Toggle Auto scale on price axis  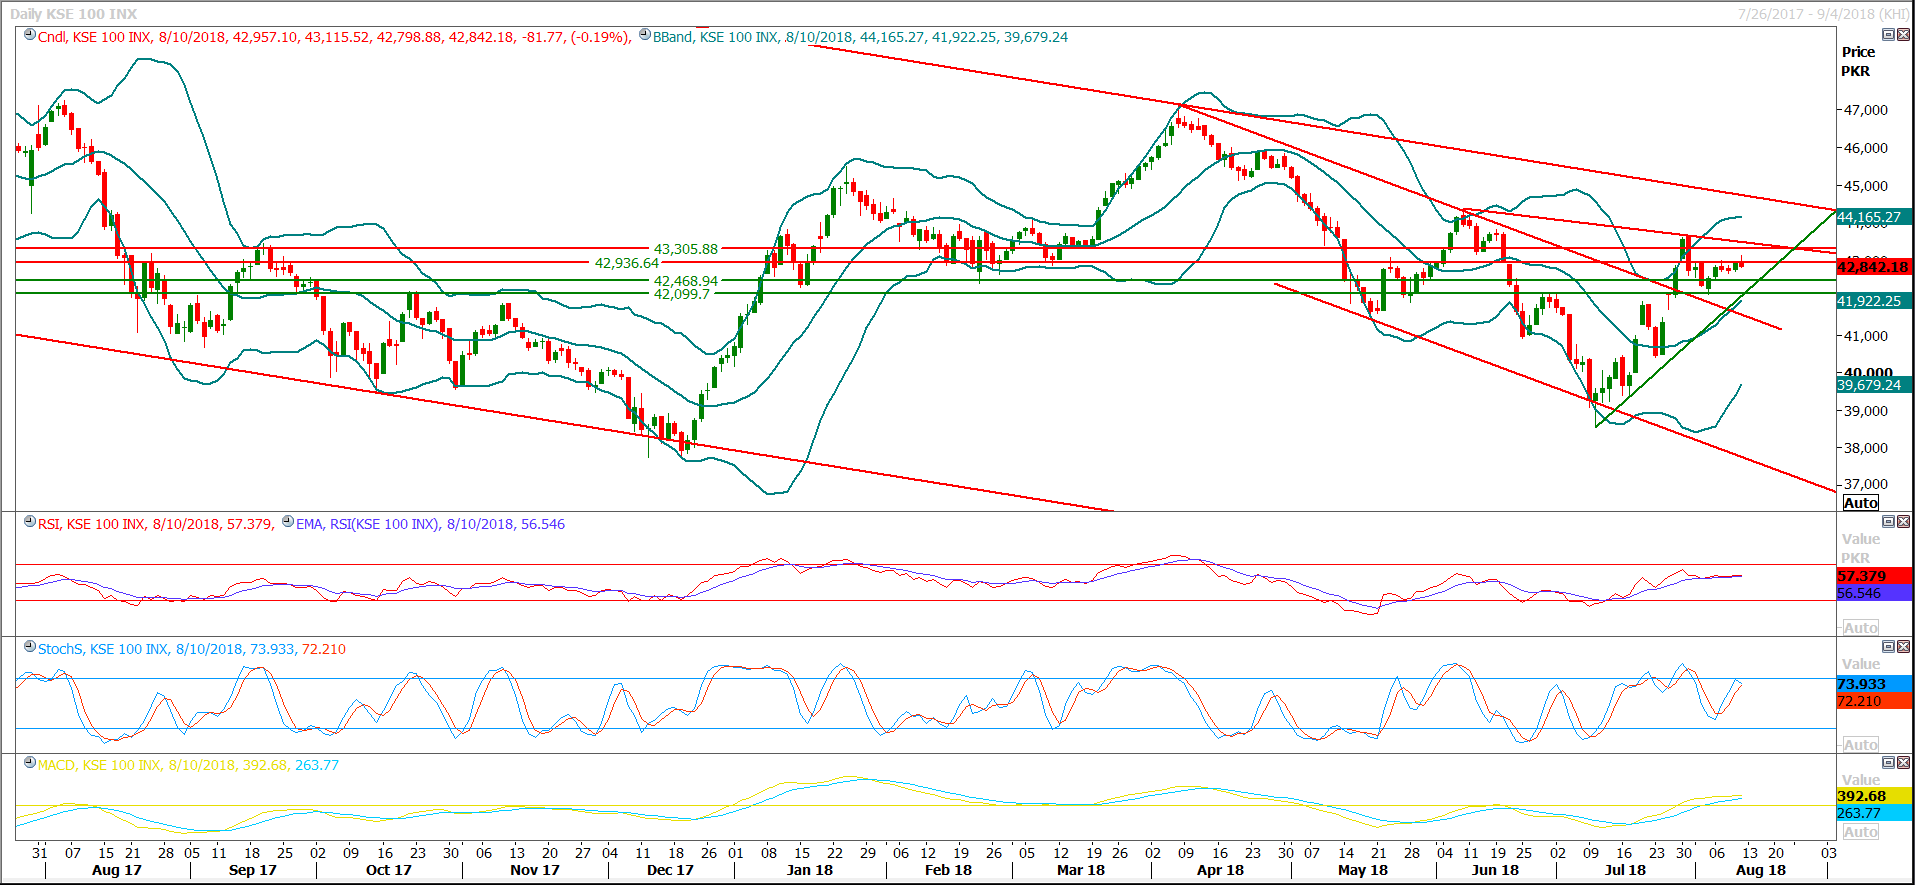click(1860, 503)
